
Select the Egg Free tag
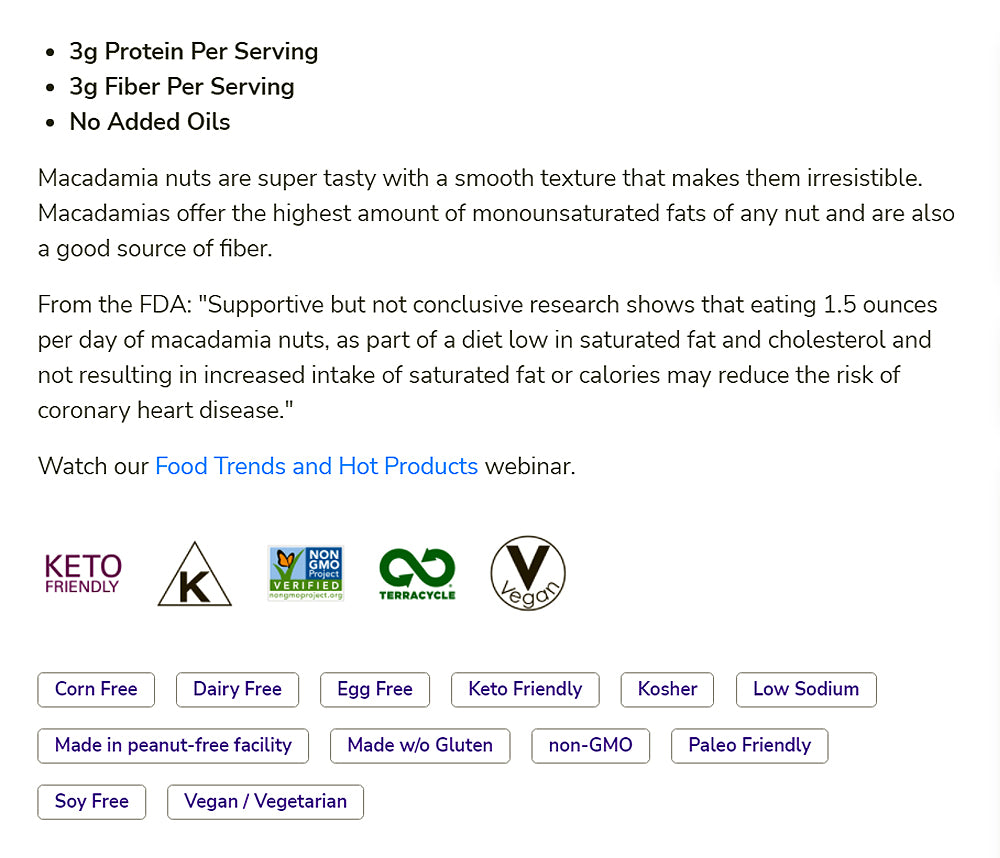click(x=375, y=690)
